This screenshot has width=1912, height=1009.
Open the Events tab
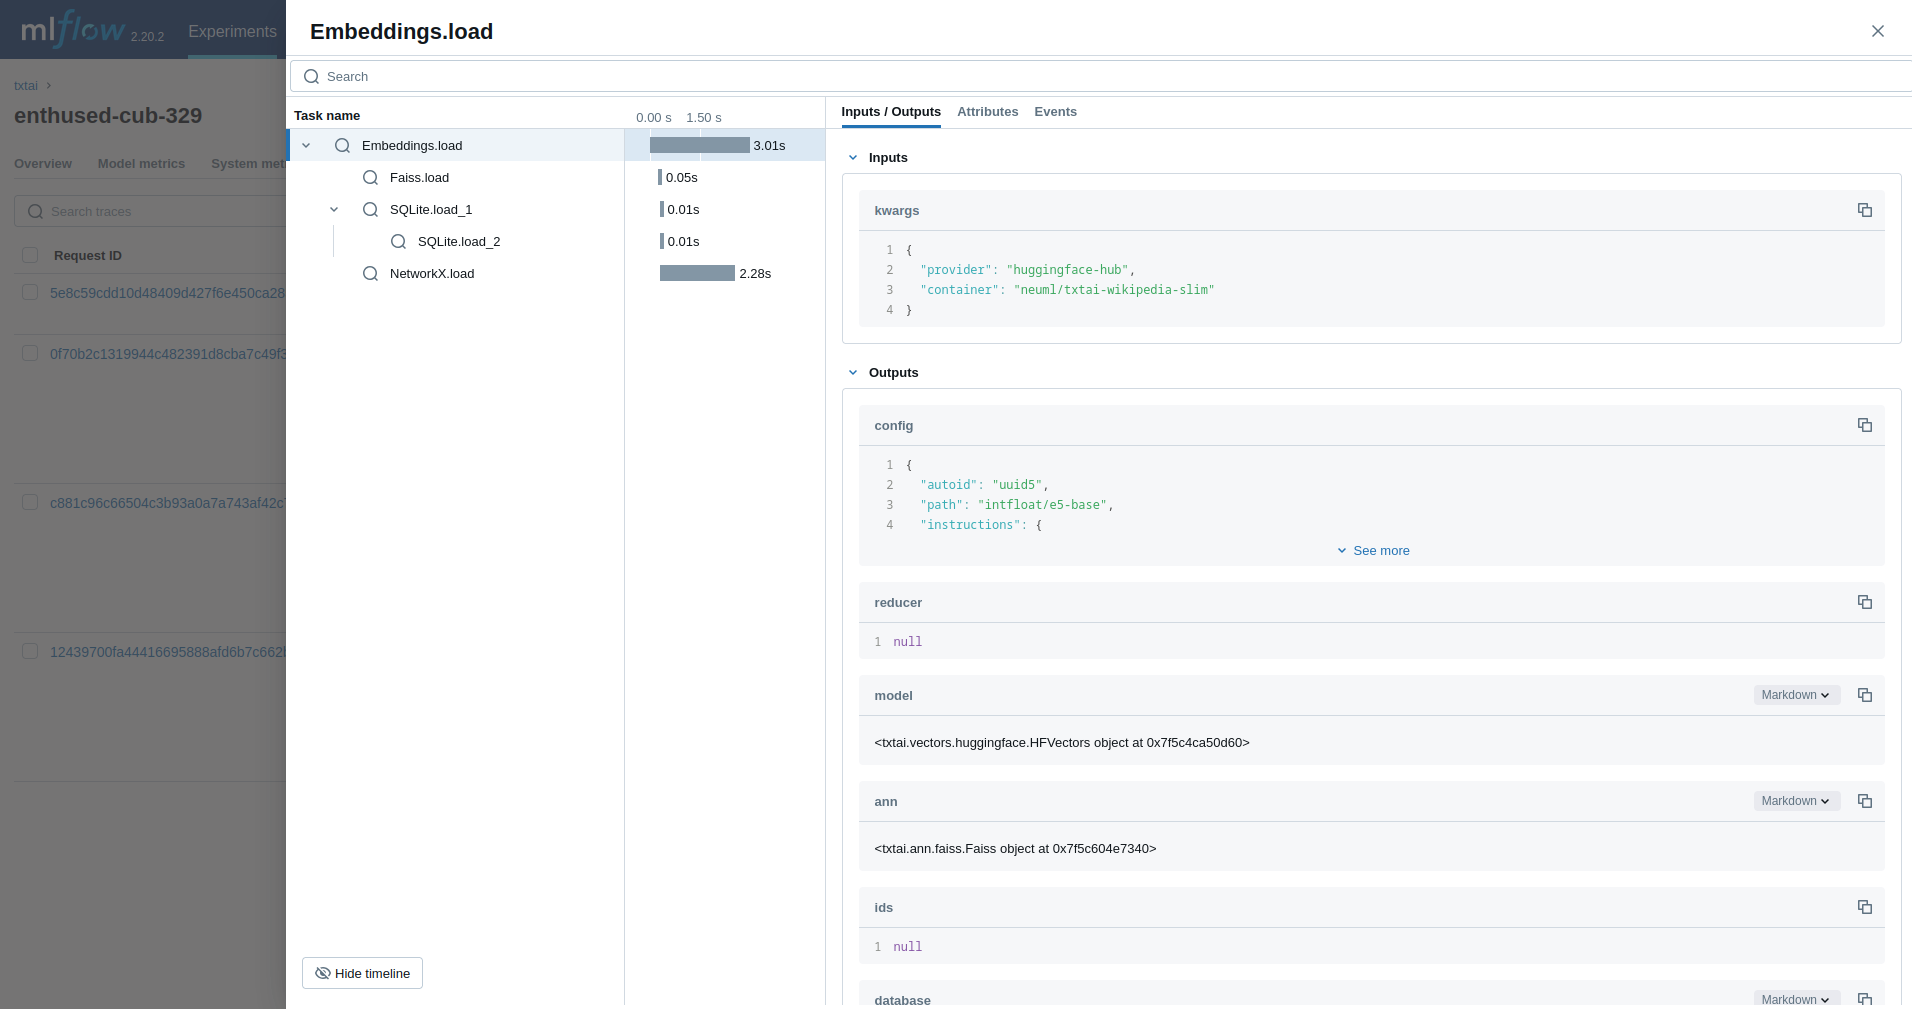pyautogui.click(x=1055, y=112)
